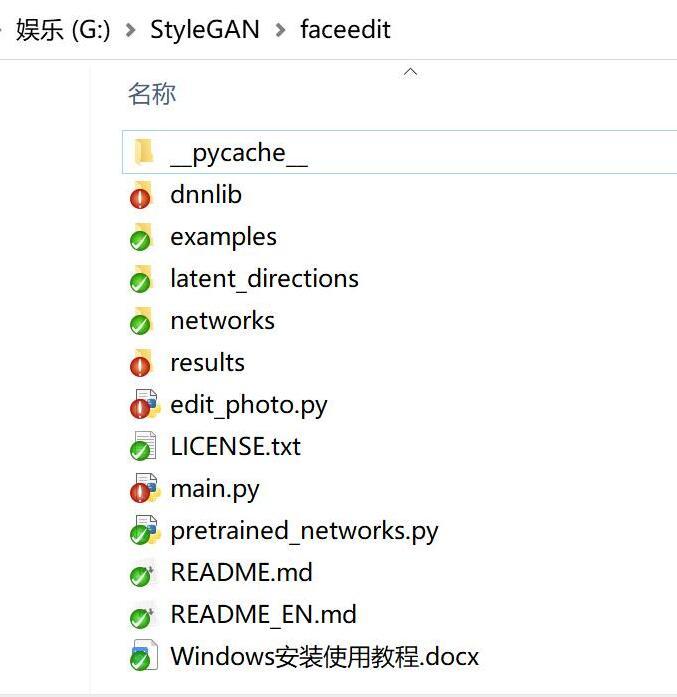
Task: Click the pretrained_networks.py file icon
Action: (144, 529)
